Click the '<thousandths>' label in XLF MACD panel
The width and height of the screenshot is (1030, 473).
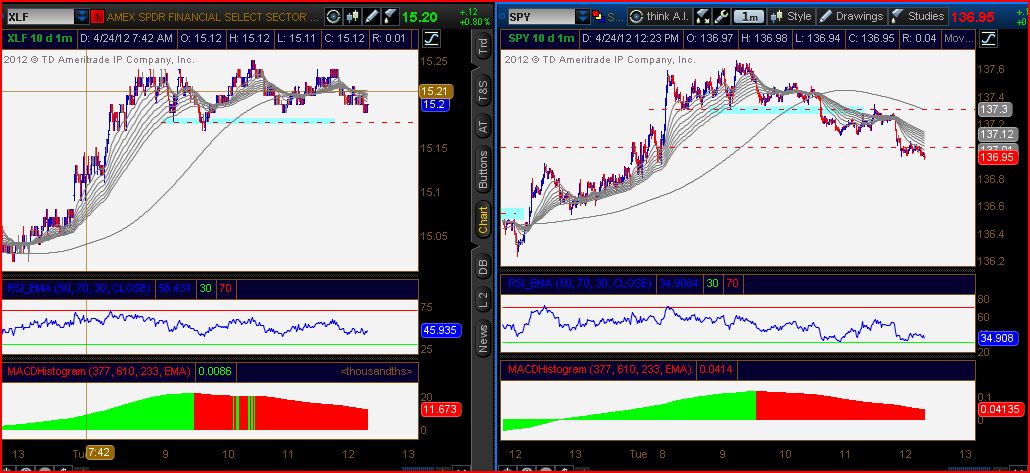coord(376,371)
